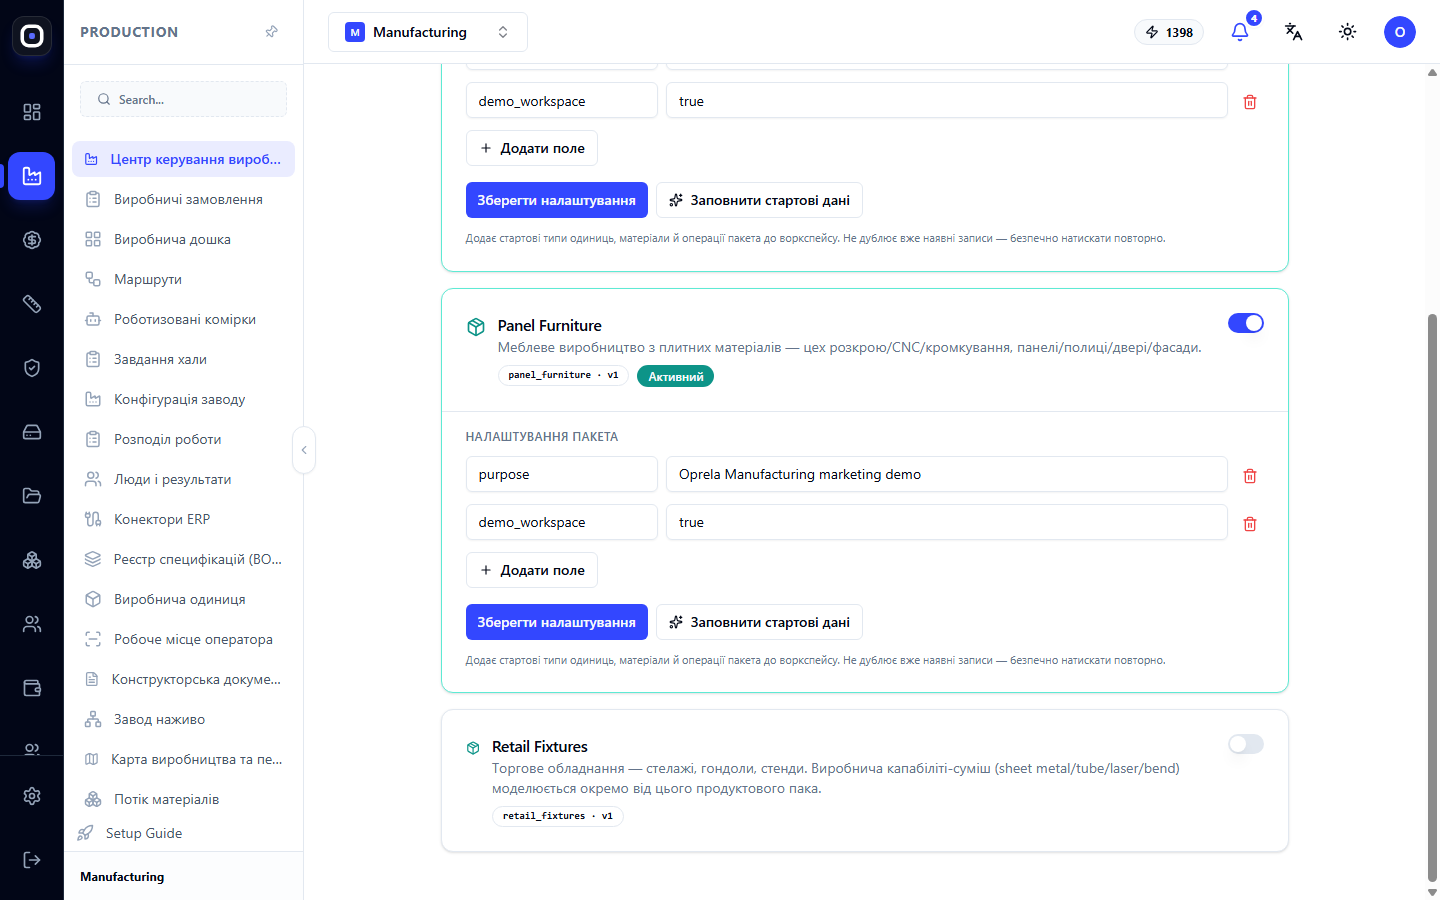Open the dashboard grid icon in the rail
Screen dimensions: 1440x900
[x=32, y=112]
